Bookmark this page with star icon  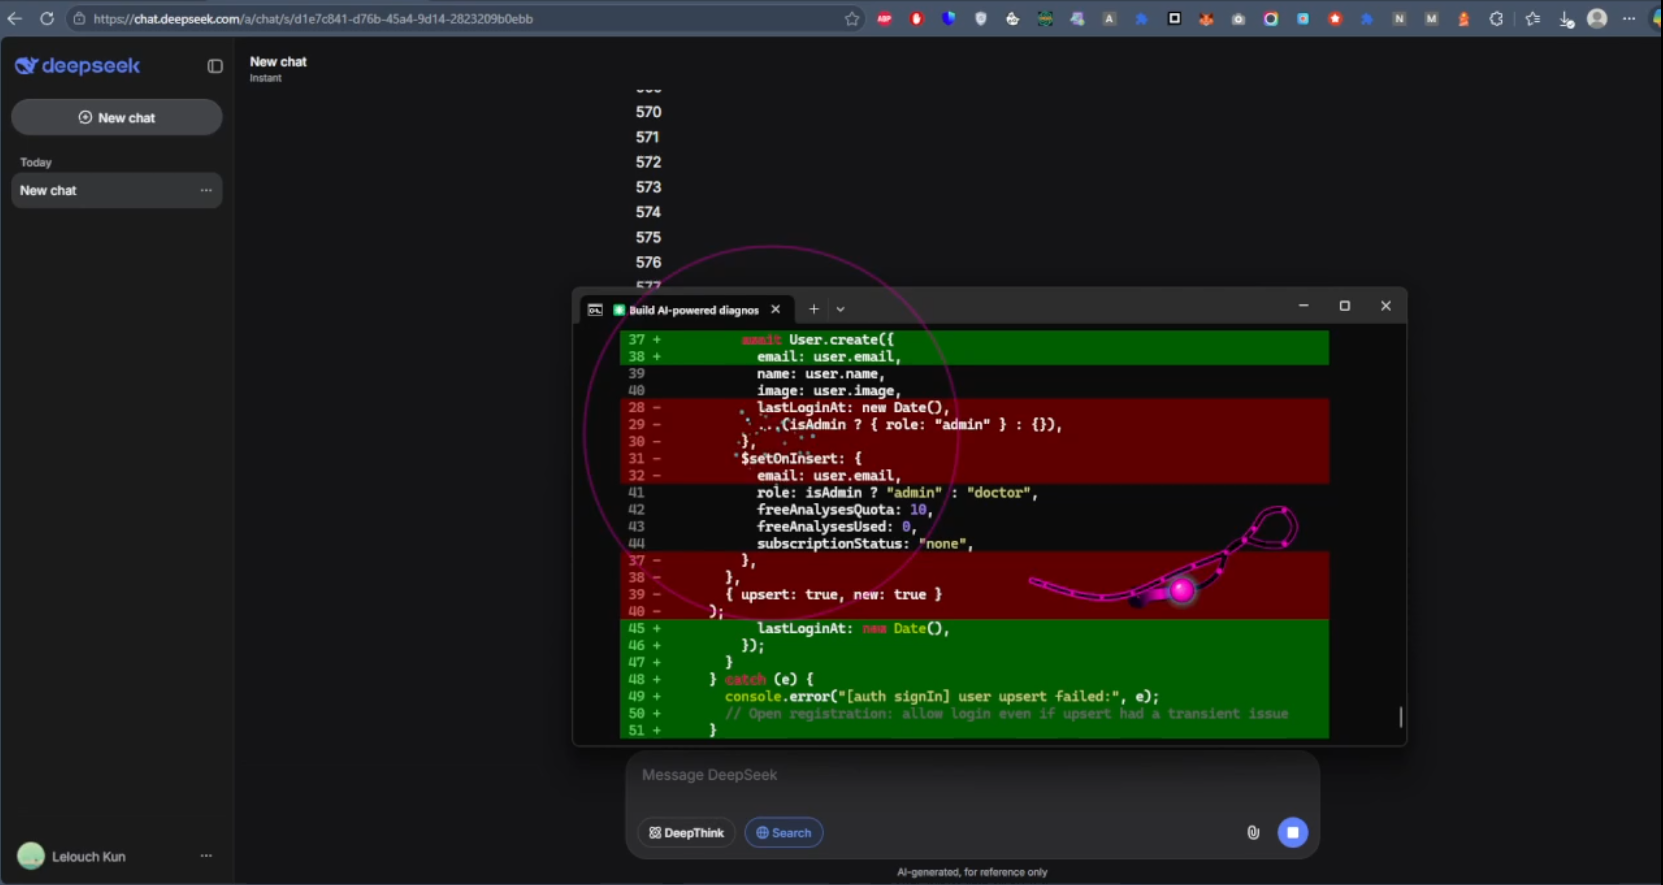852,19
